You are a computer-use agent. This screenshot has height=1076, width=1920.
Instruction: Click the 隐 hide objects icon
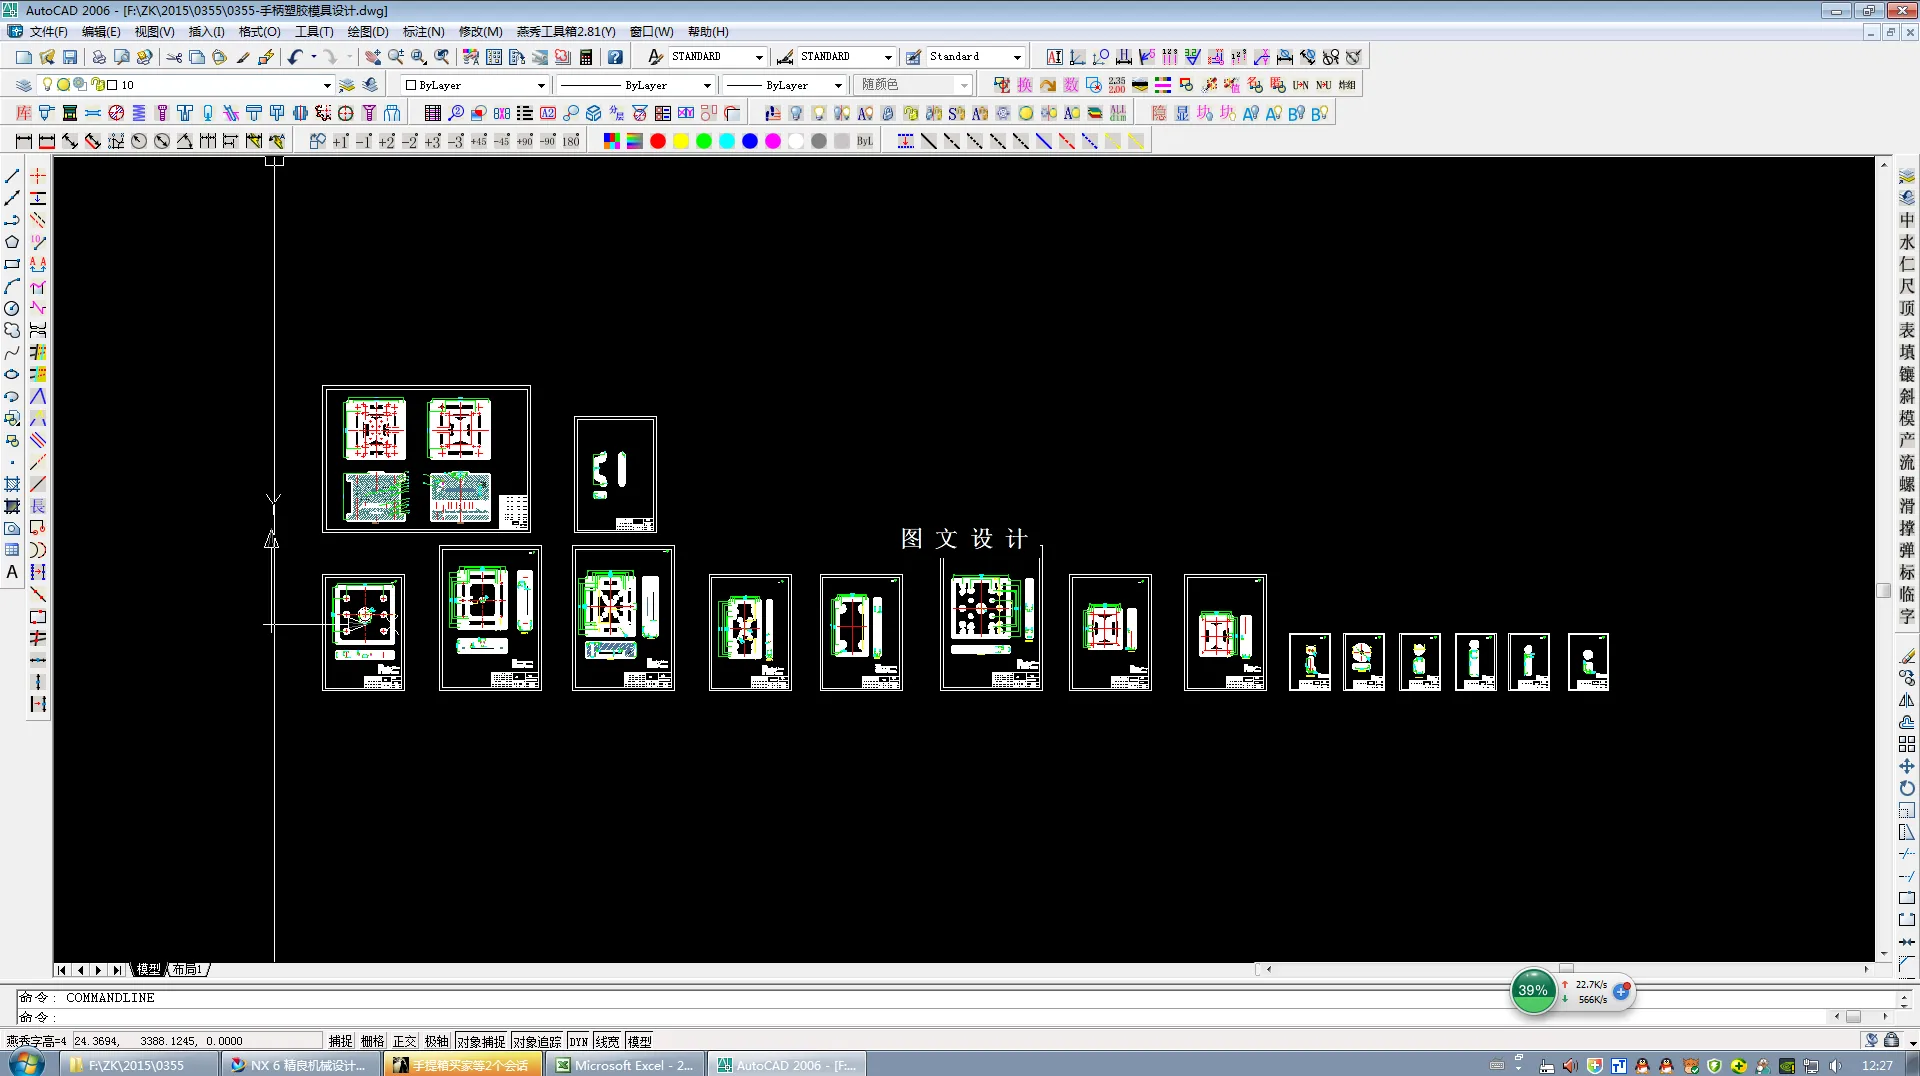1159,113
